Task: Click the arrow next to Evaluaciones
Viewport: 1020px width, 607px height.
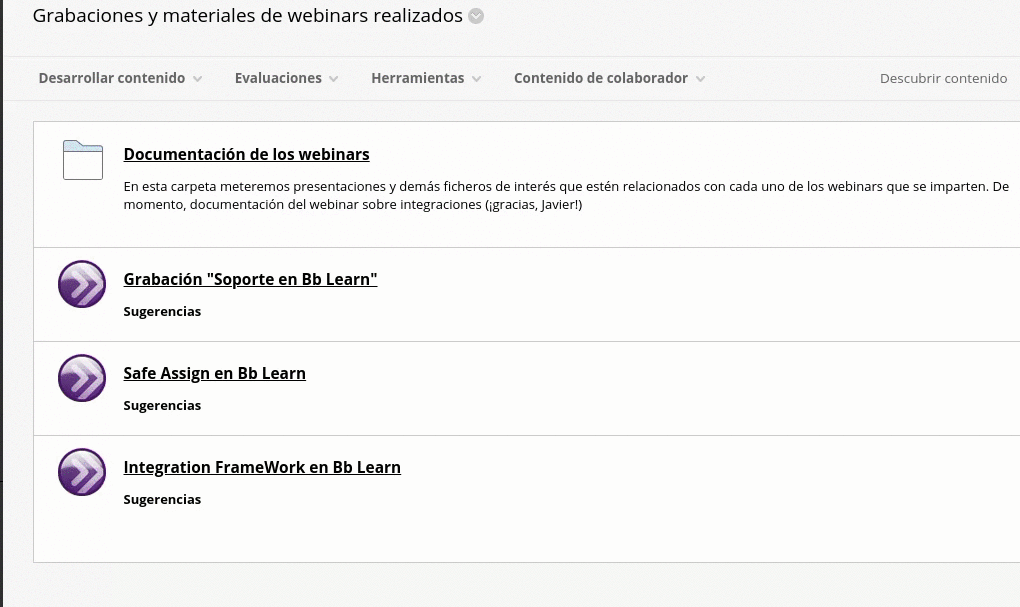Action: tap(333, 79)
